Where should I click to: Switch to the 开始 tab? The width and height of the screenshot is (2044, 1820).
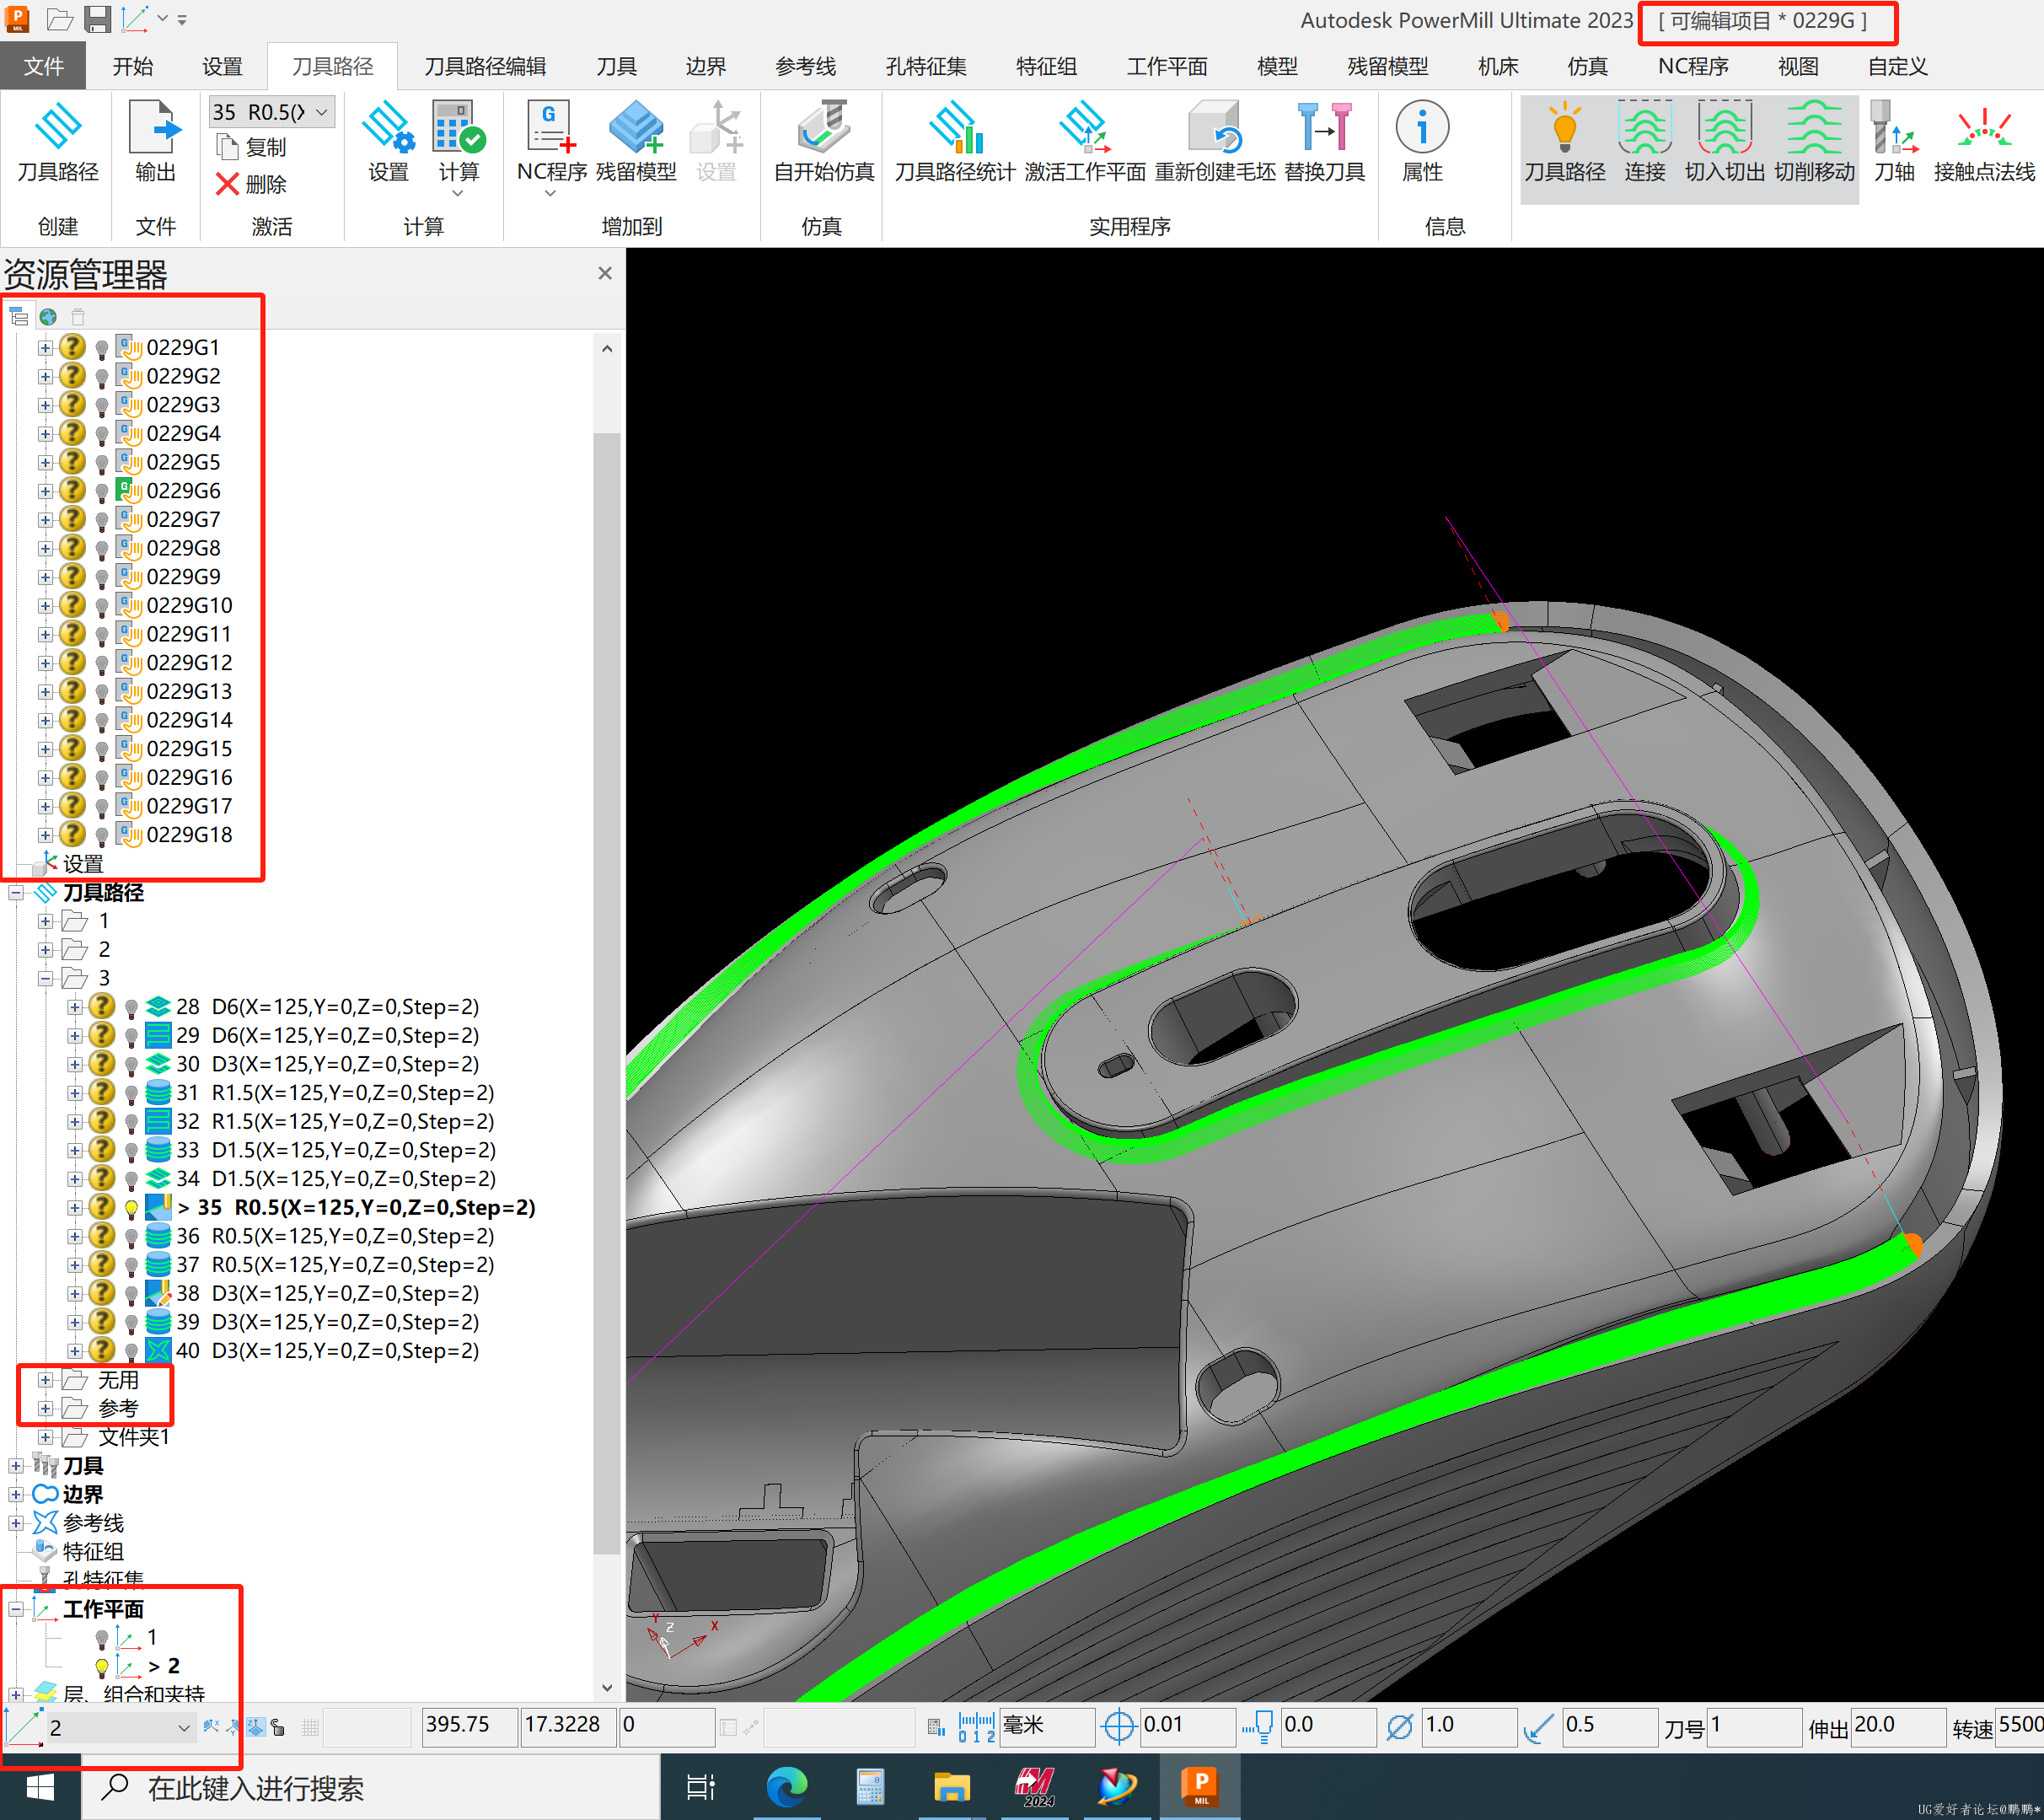132,66
